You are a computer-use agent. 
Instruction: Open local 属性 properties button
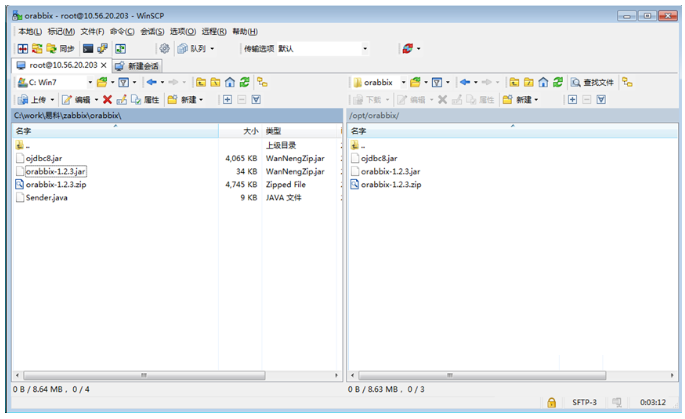tap(145, 100)
